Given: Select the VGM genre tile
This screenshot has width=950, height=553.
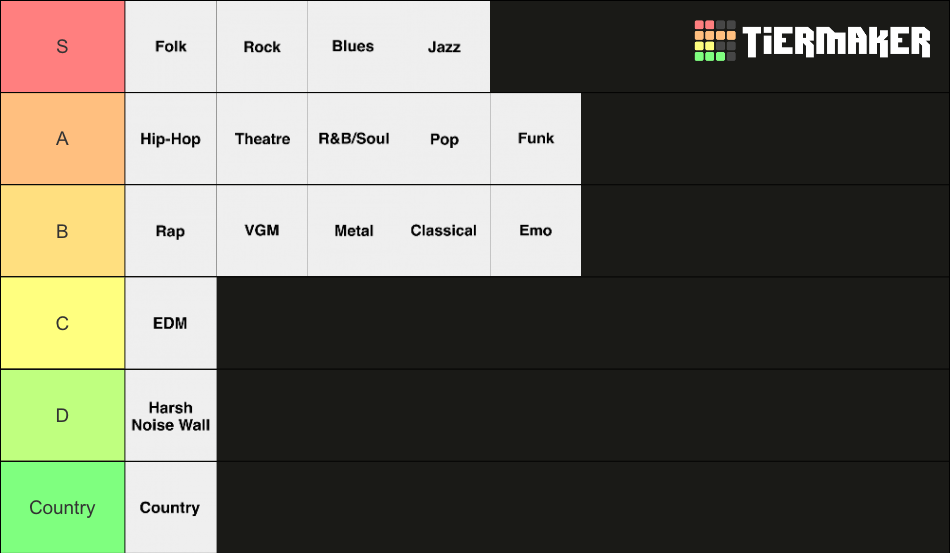Looking at the screenshot, I should [x=262, y=231].
